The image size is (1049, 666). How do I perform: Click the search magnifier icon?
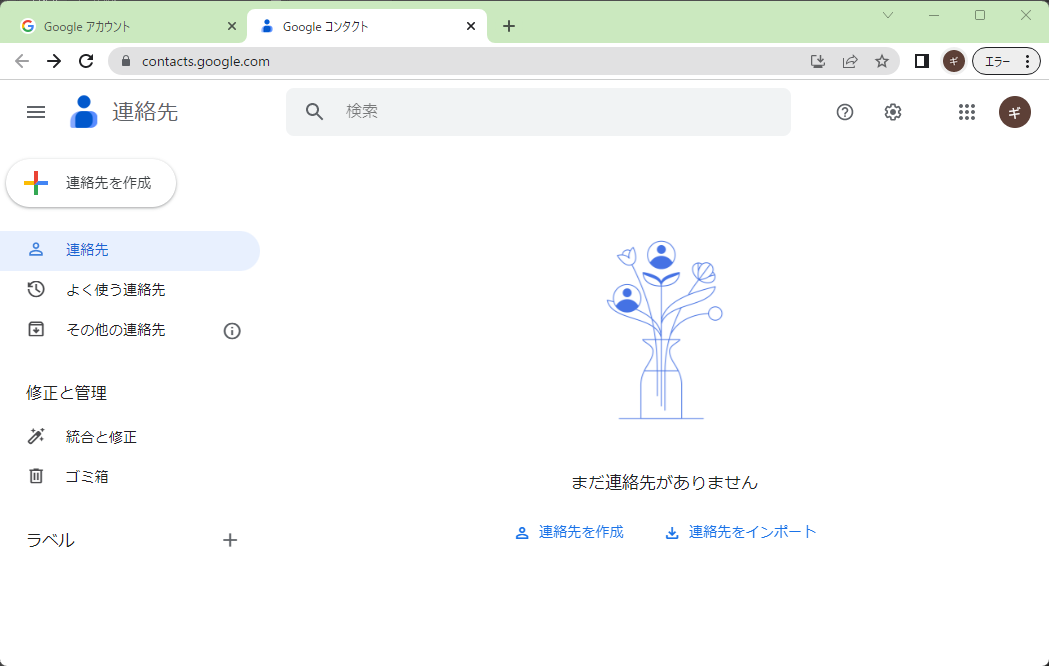pos(314,112)
